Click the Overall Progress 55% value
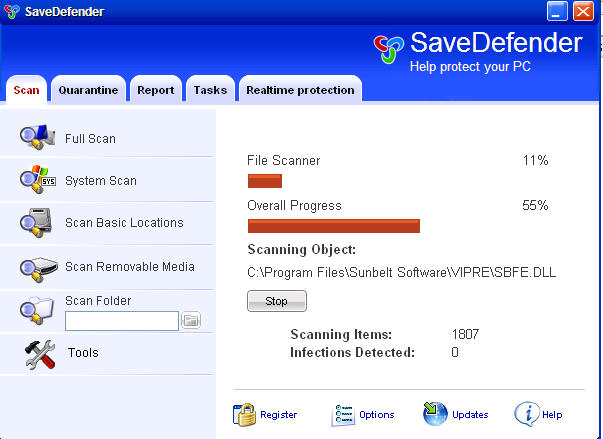Viewport: 603px width, 439px height. [x=535, y=205]
